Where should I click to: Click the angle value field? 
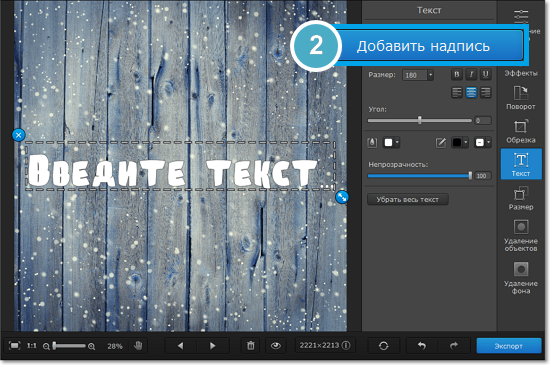point(483,121)
